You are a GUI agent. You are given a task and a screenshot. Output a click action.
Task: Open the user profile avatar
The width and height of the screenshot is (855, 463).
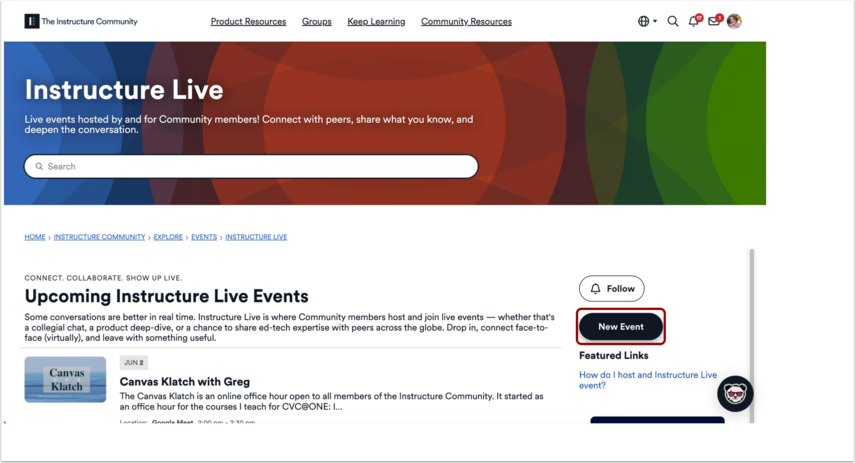point(734,21)
